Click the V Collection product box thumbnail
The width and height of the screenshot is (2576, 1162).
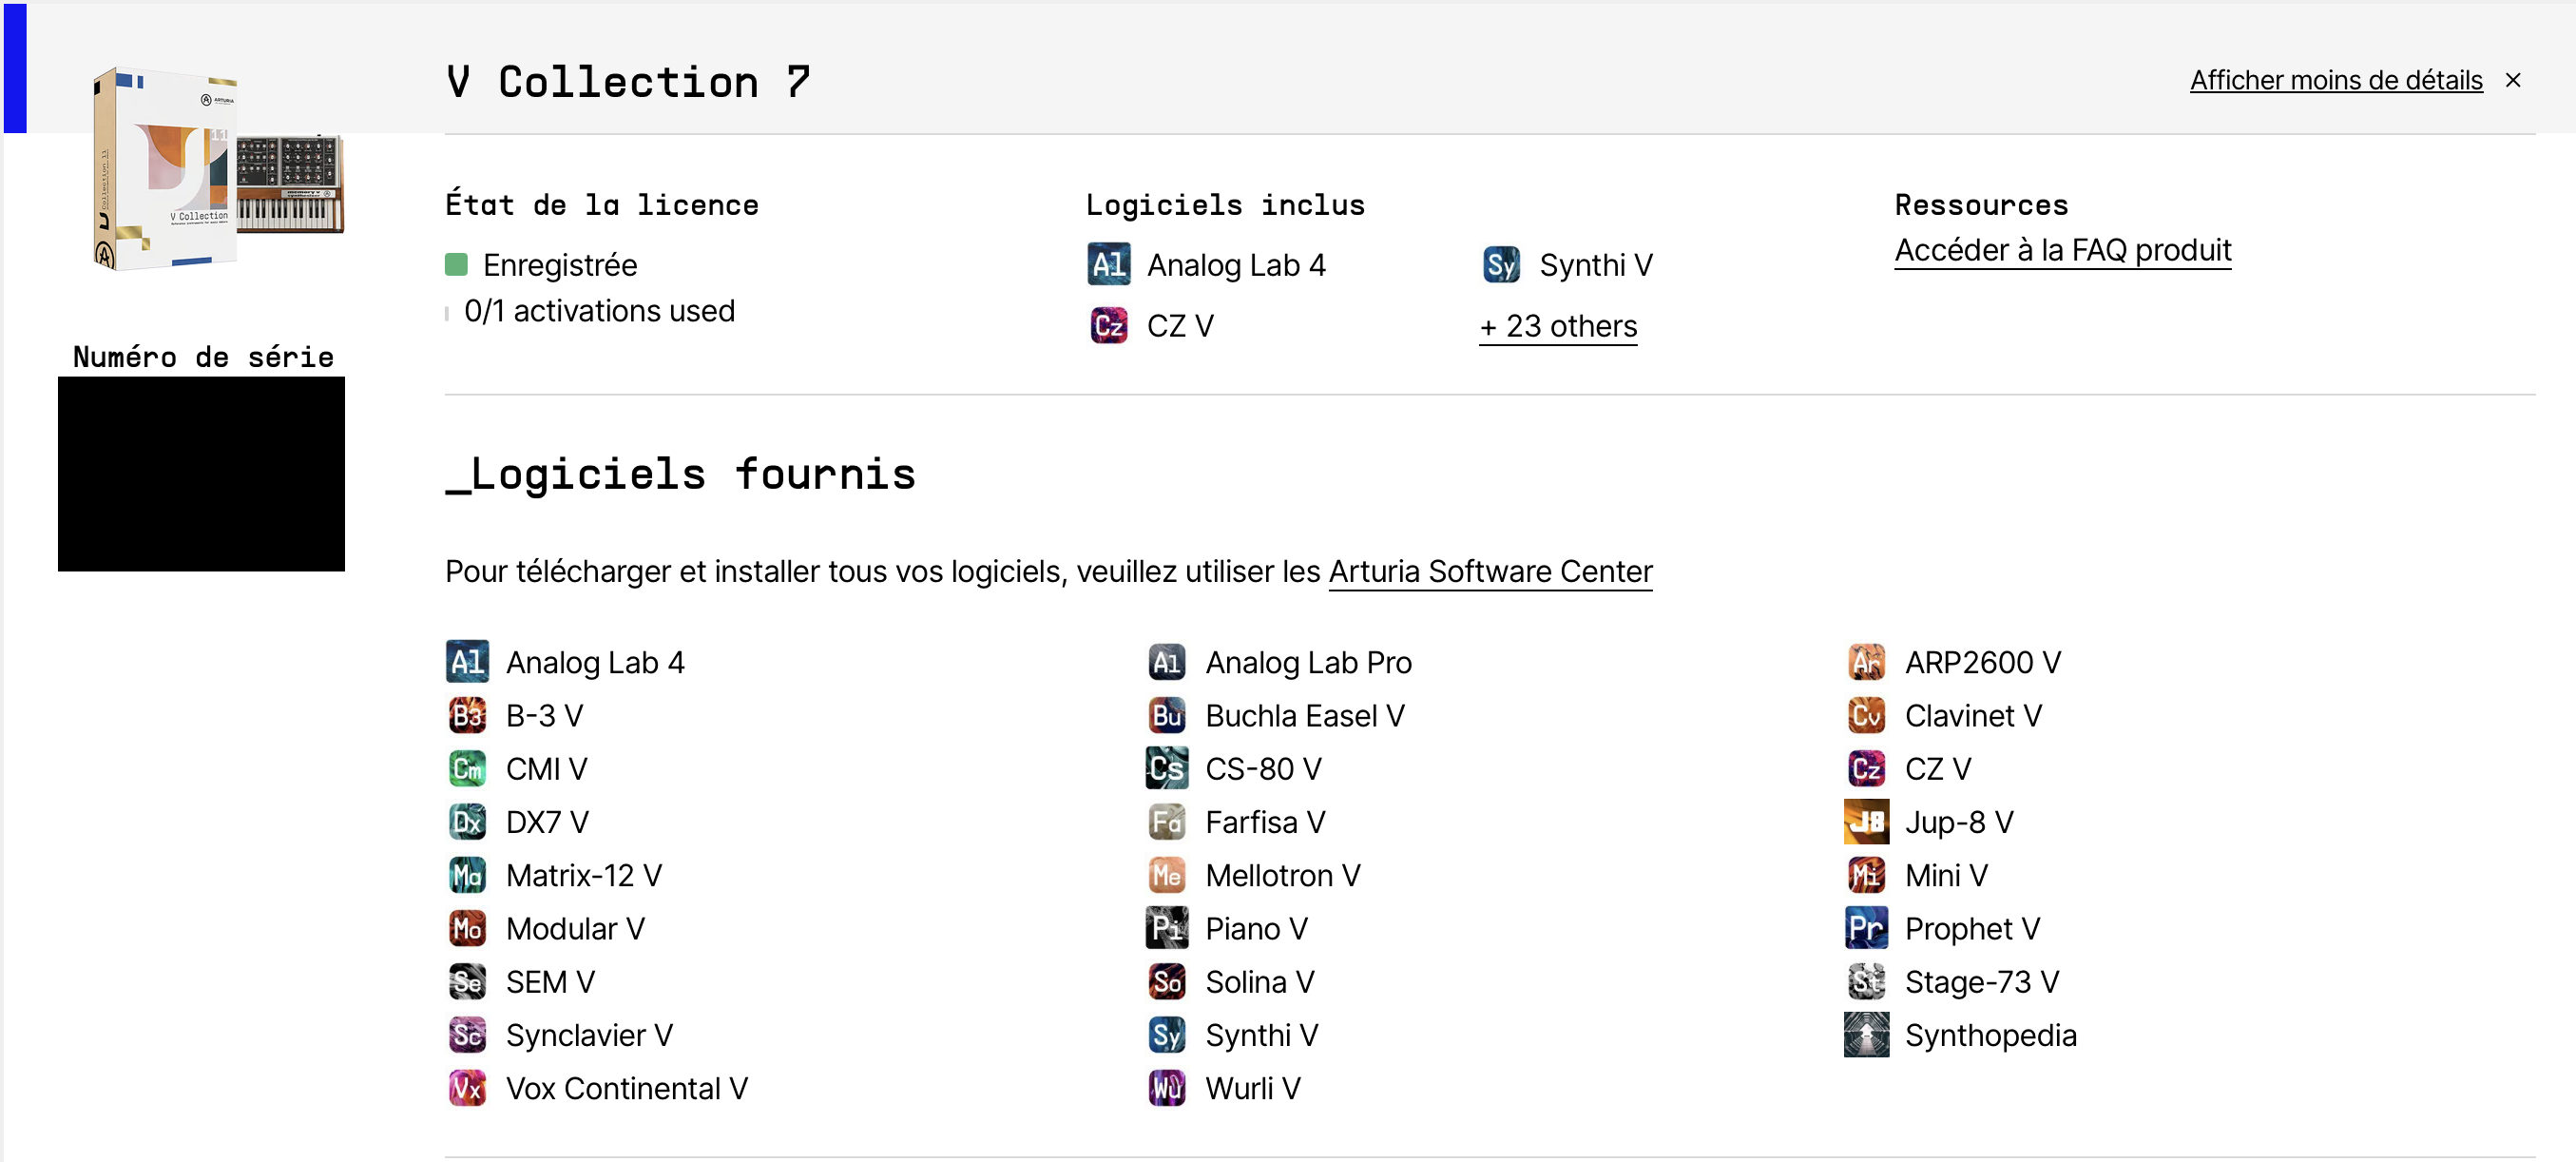(218, 168)
